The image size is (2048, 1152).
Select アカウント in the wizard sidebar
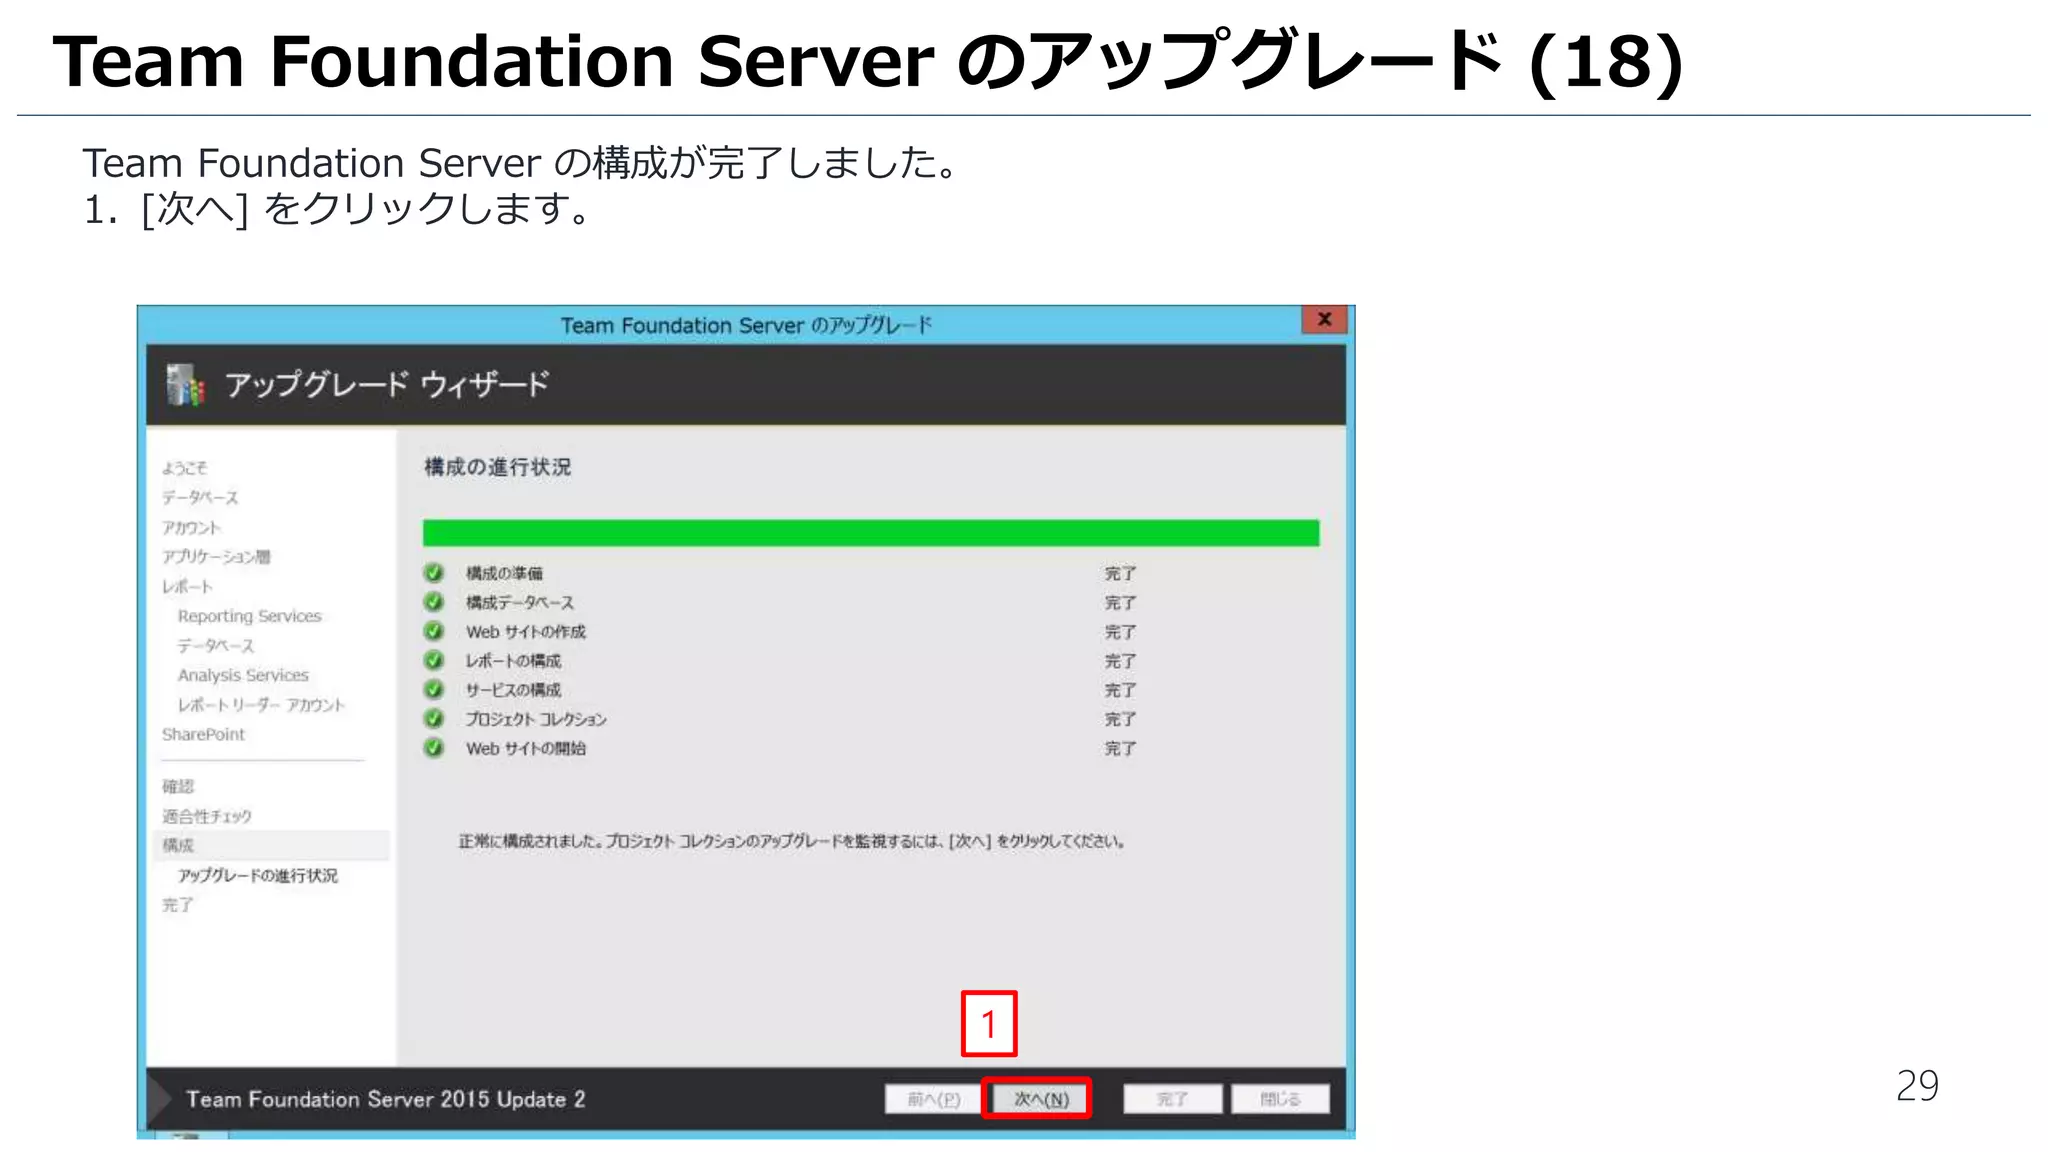click(191, 527)
